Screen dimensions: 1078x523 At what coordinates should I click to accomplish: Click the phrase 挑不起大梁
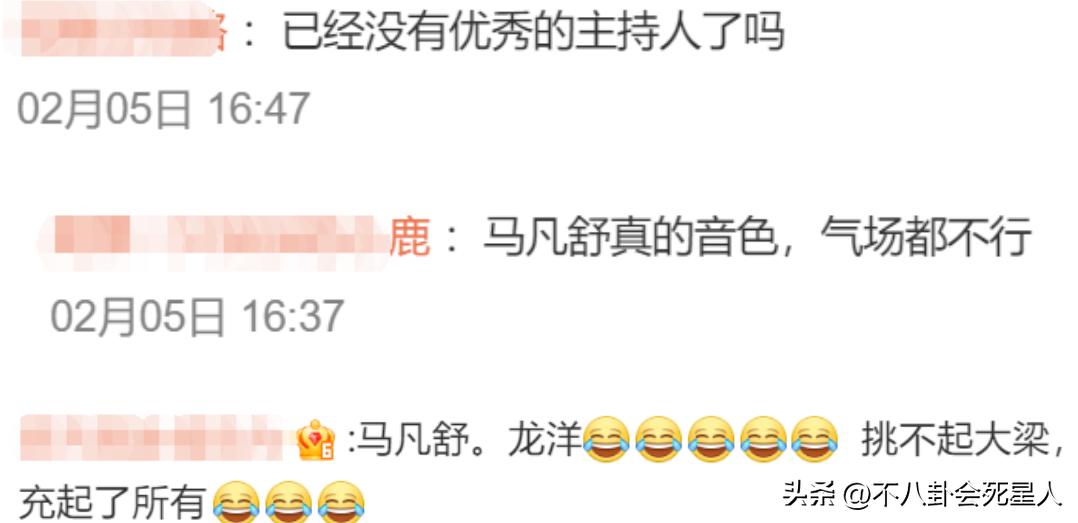coord(956,437)
